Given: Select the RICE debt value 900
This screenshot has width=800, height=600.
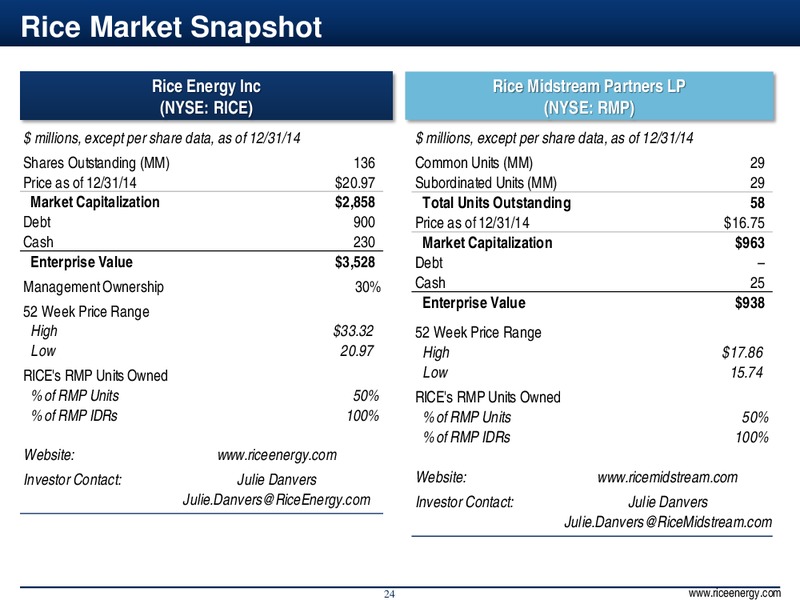Looking at the screenshot, I should [364, 222].
